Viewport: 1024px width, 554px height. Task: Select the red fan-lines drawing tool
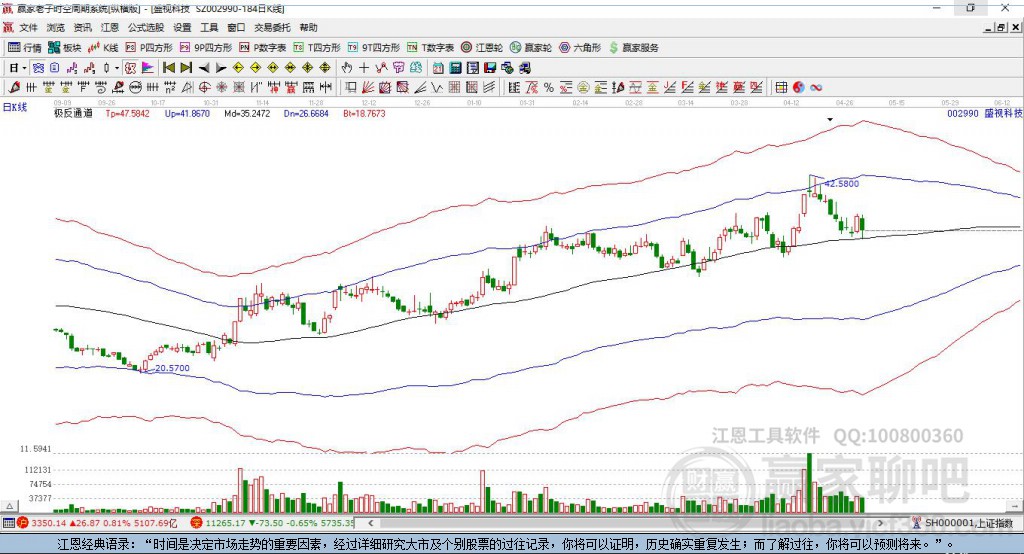[368, 88]
